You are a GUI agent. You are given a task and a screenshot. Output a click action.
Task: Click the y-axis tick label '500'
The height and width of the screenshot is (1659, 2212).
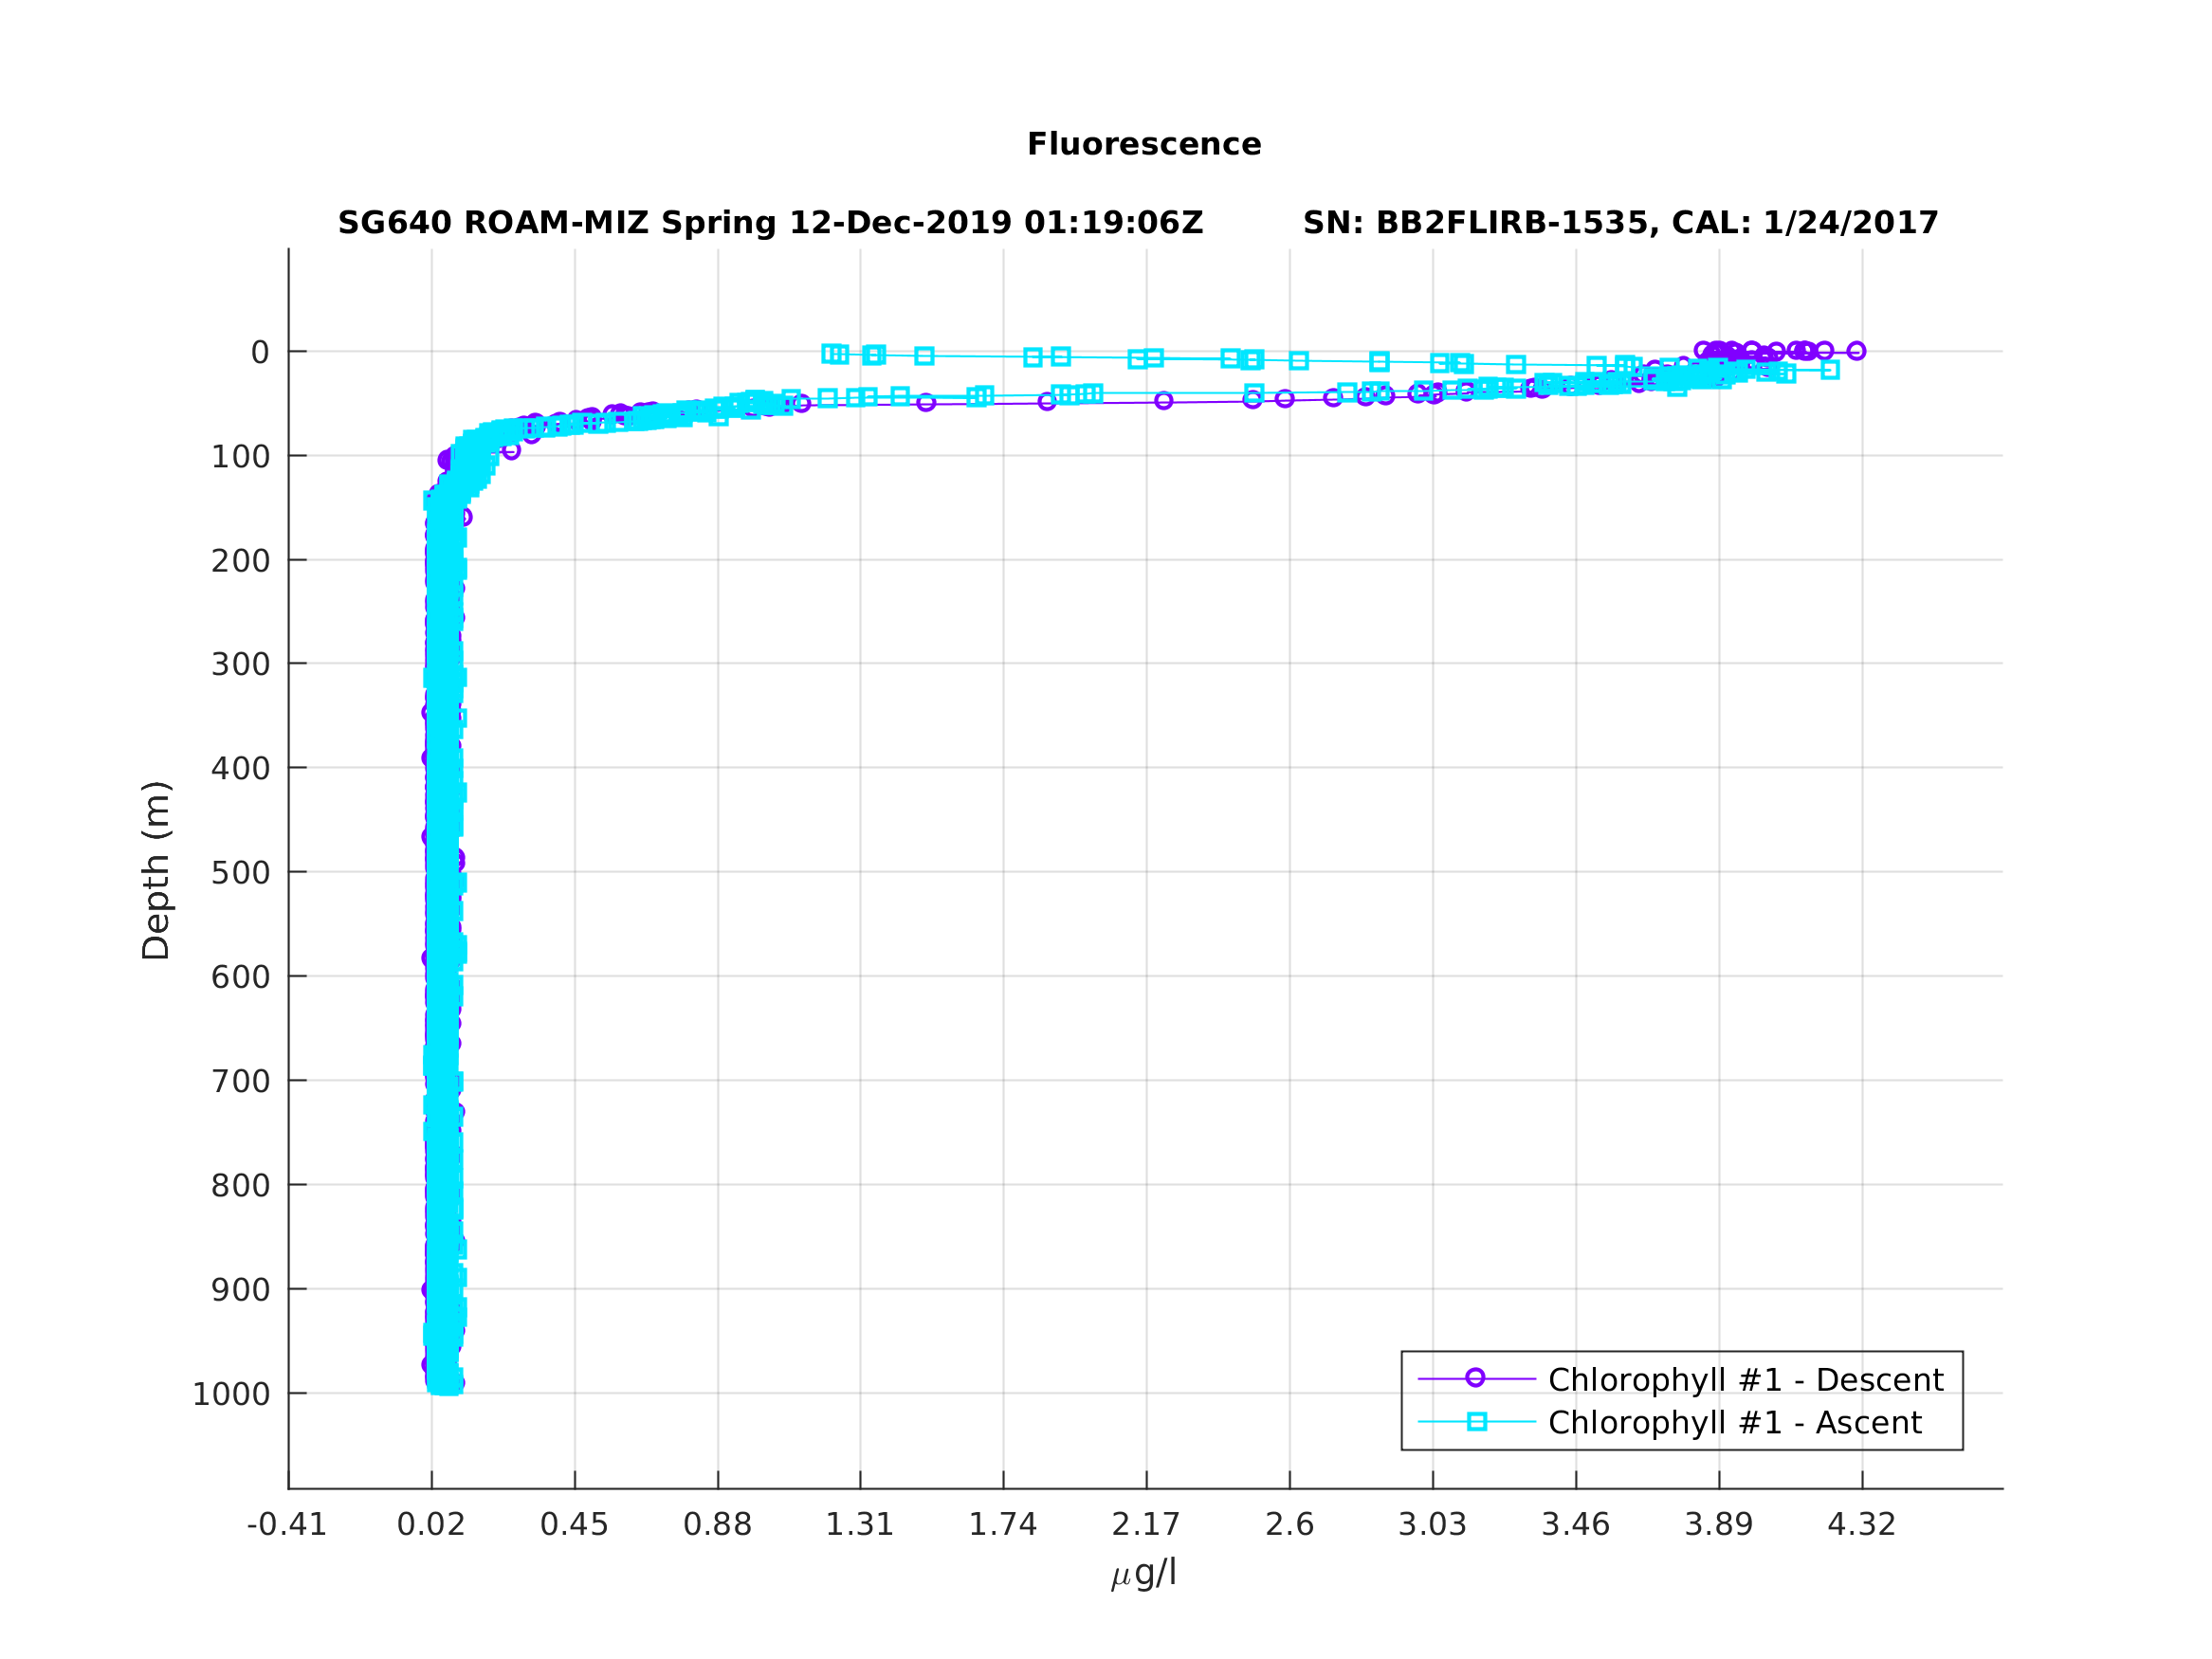pyautogui.click(x=240, y=873)
